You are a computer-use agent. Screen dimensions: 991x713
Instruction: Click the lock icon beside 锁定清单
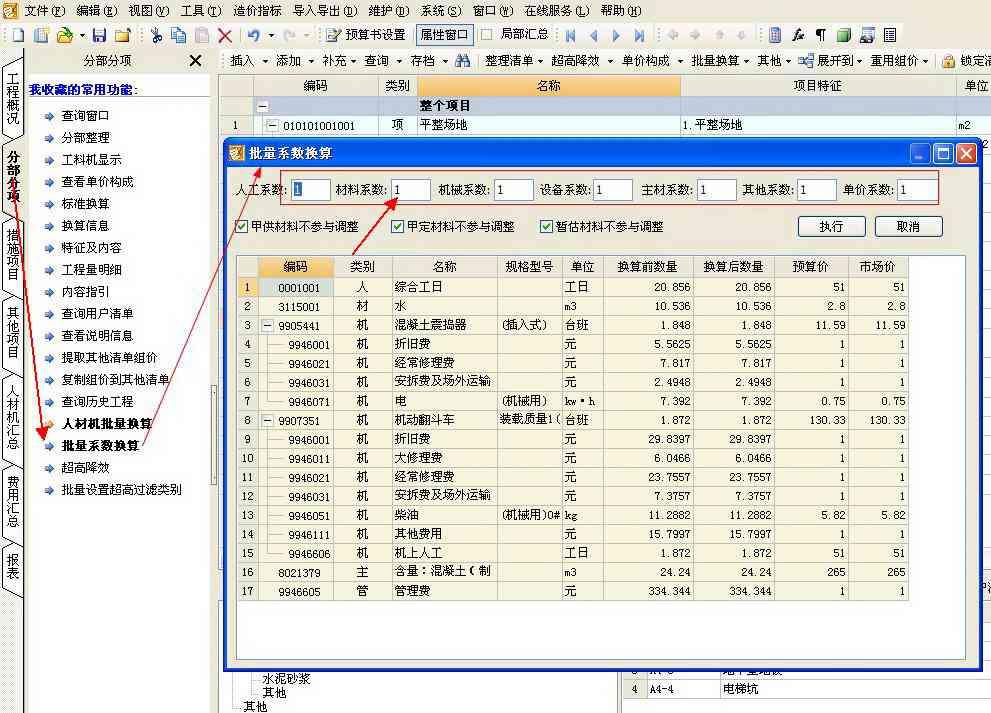[946, 60]
